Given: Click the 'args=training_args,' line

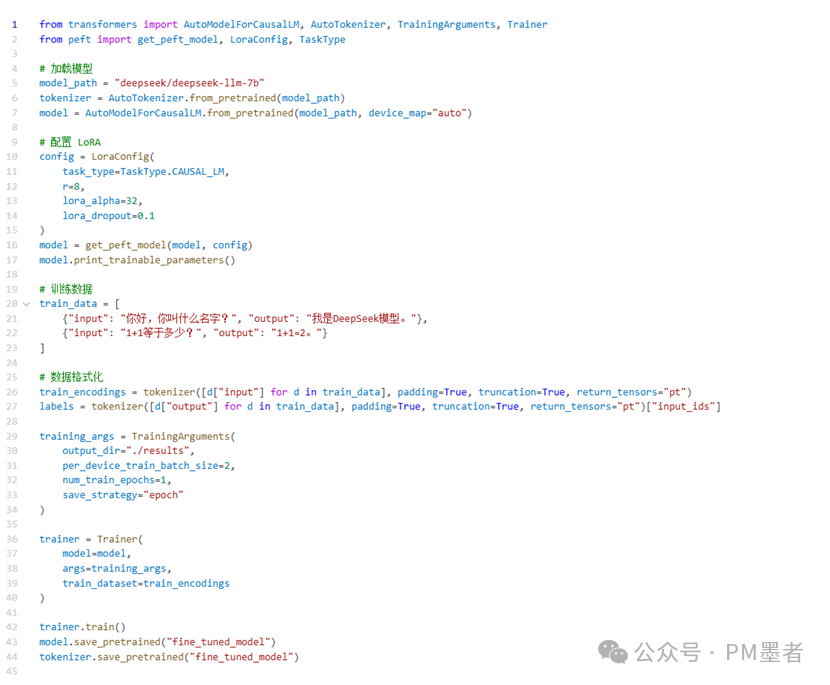Looking at the screenshot, I should tap(116, 569).
